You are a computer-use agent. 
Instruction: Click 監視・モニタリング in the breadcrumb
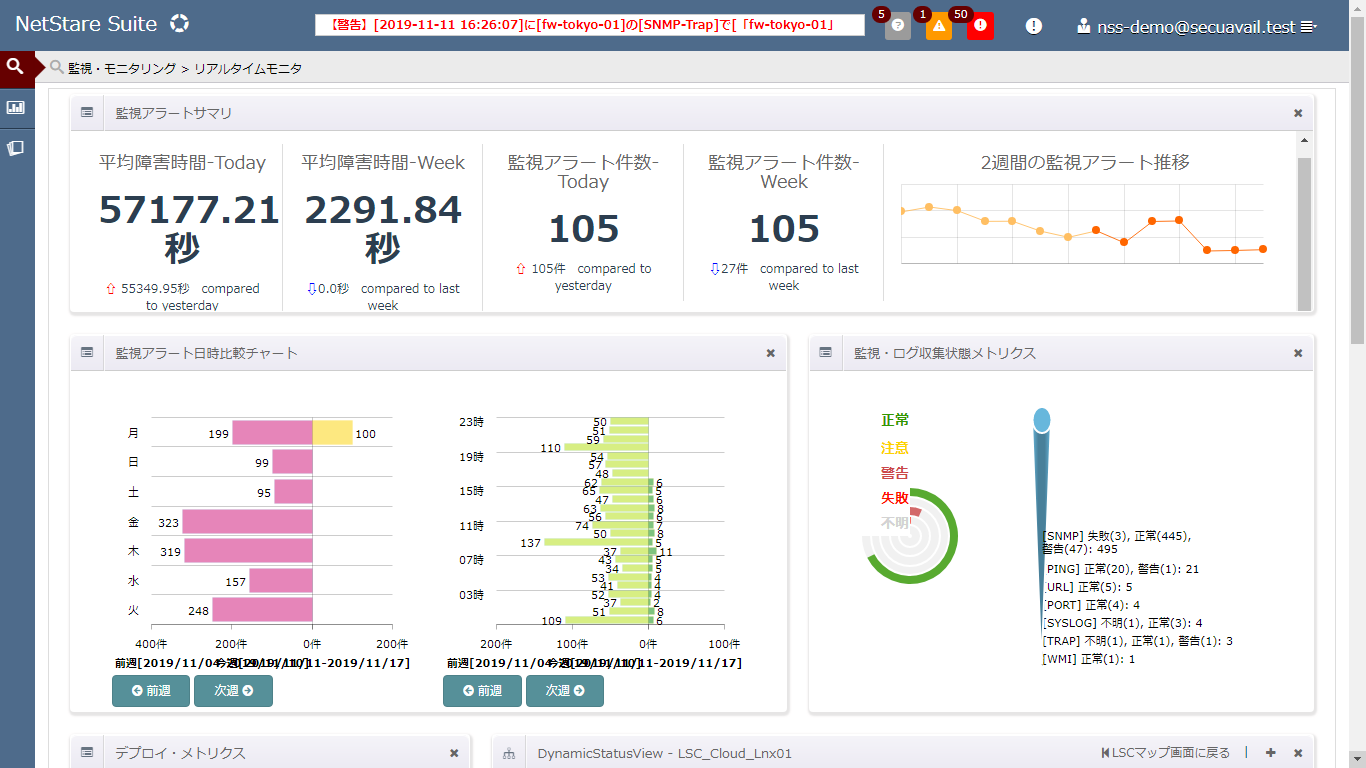[122, 68]
